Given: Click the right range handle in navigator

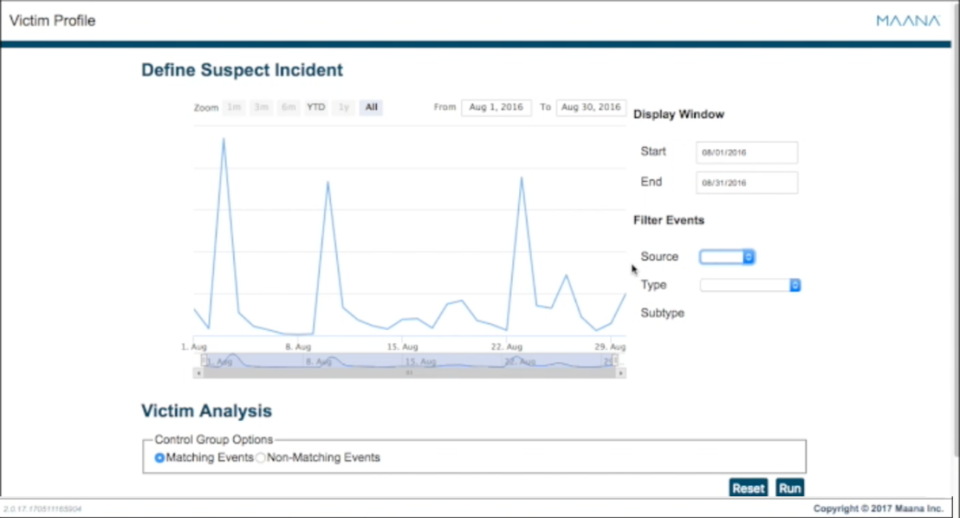Looking at the screenshot, I should (614, 360).
